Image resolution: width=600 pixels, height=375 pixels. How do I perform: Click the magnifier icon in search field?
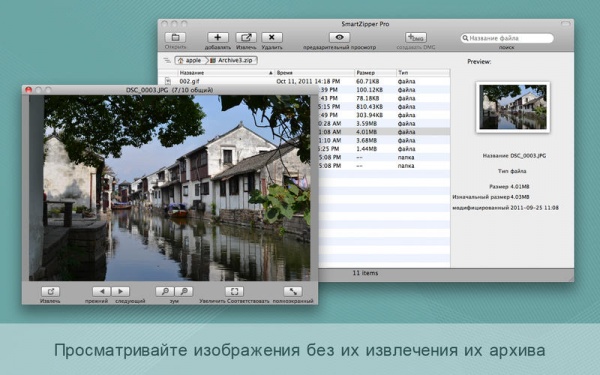pyautogui.click(x=465, y=38)
